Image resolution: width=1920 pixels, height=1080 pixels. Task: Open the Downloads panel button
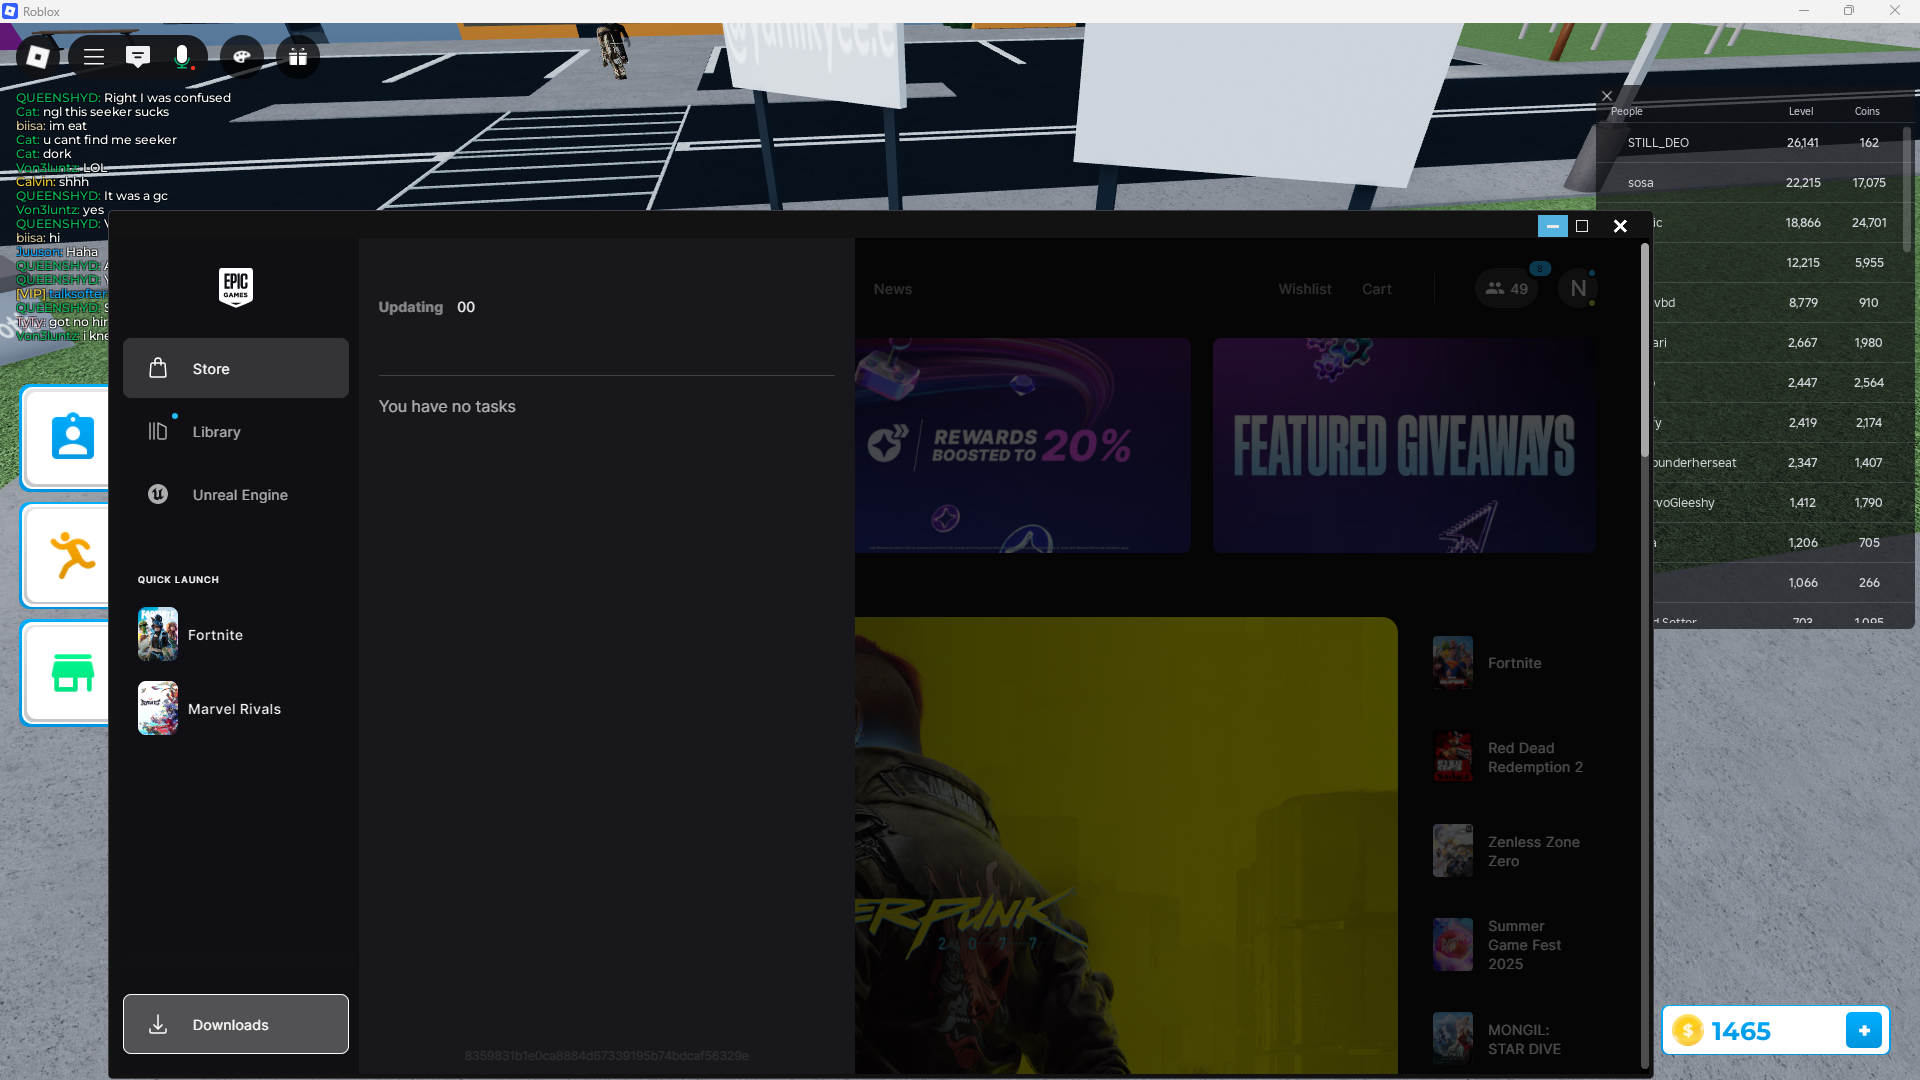click(x=236, y=1024)
